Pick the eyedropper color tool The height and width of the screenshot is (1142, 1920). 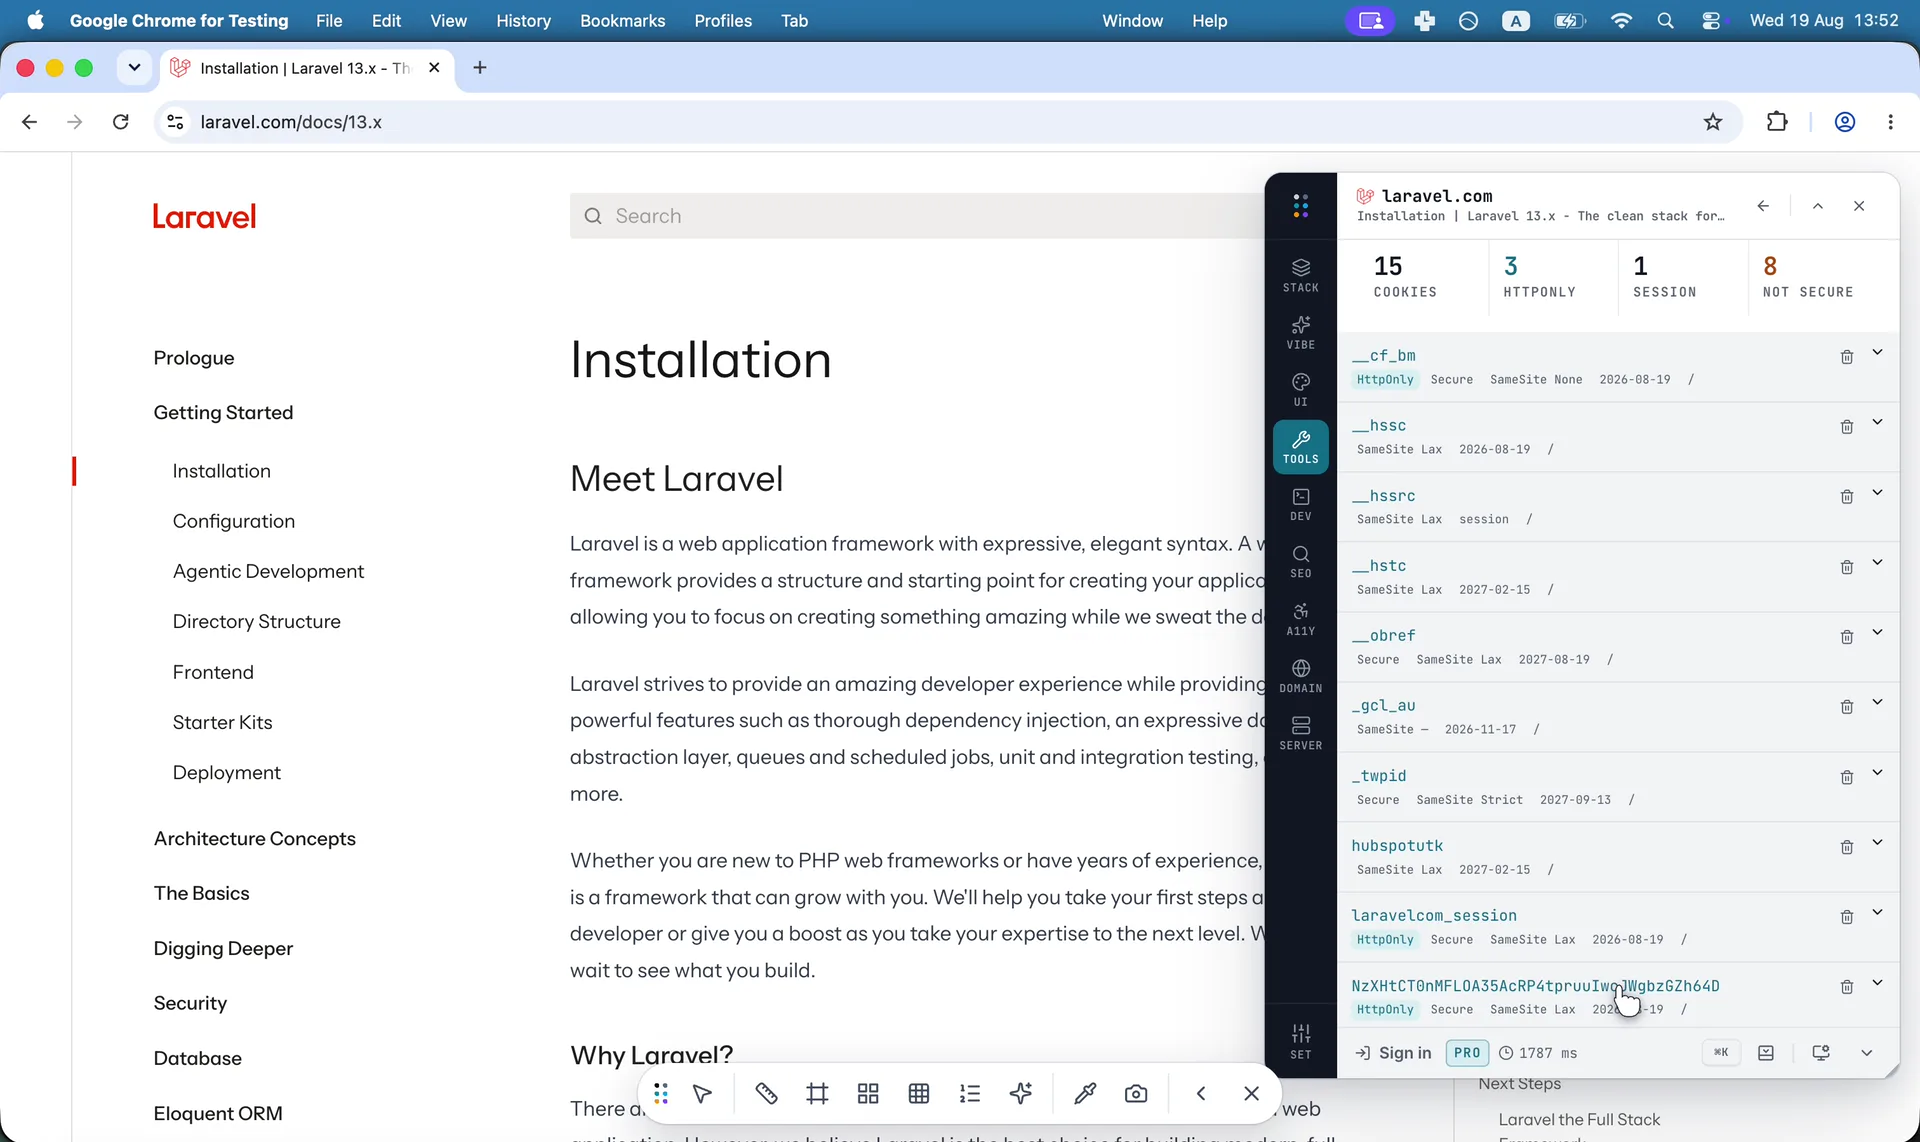1085,1094
